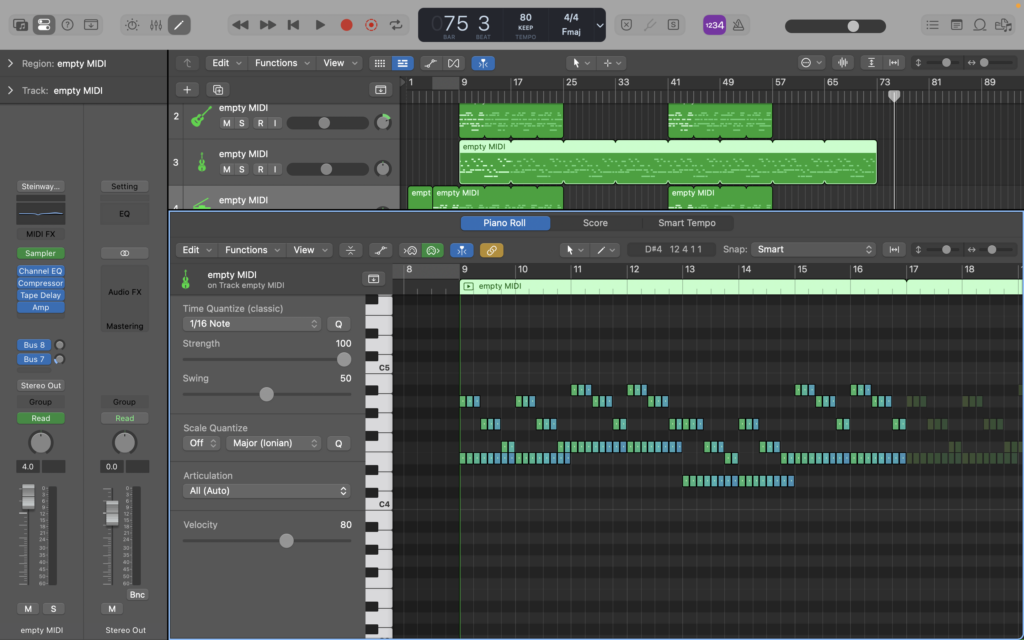Click the yellow link button in Piano Roll

[491, 250]
